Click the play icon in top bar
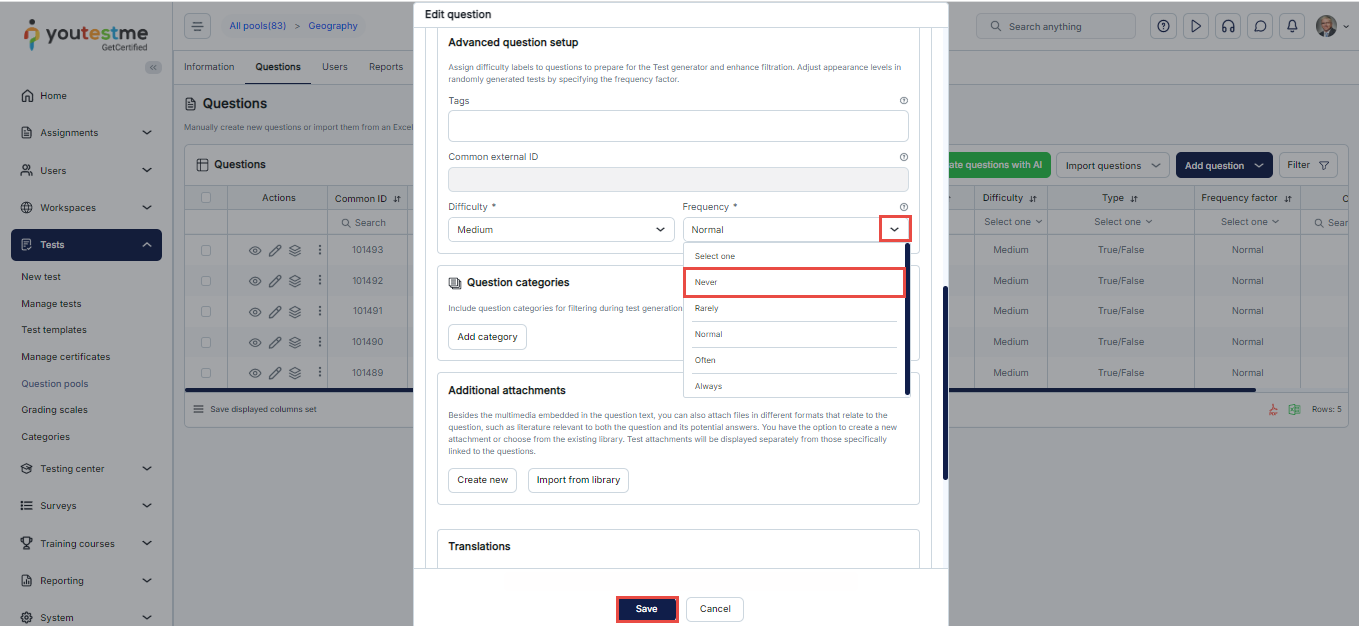Image resolution: width=1359 pixels, height=626 pixels. click(x=1195, y=27)
